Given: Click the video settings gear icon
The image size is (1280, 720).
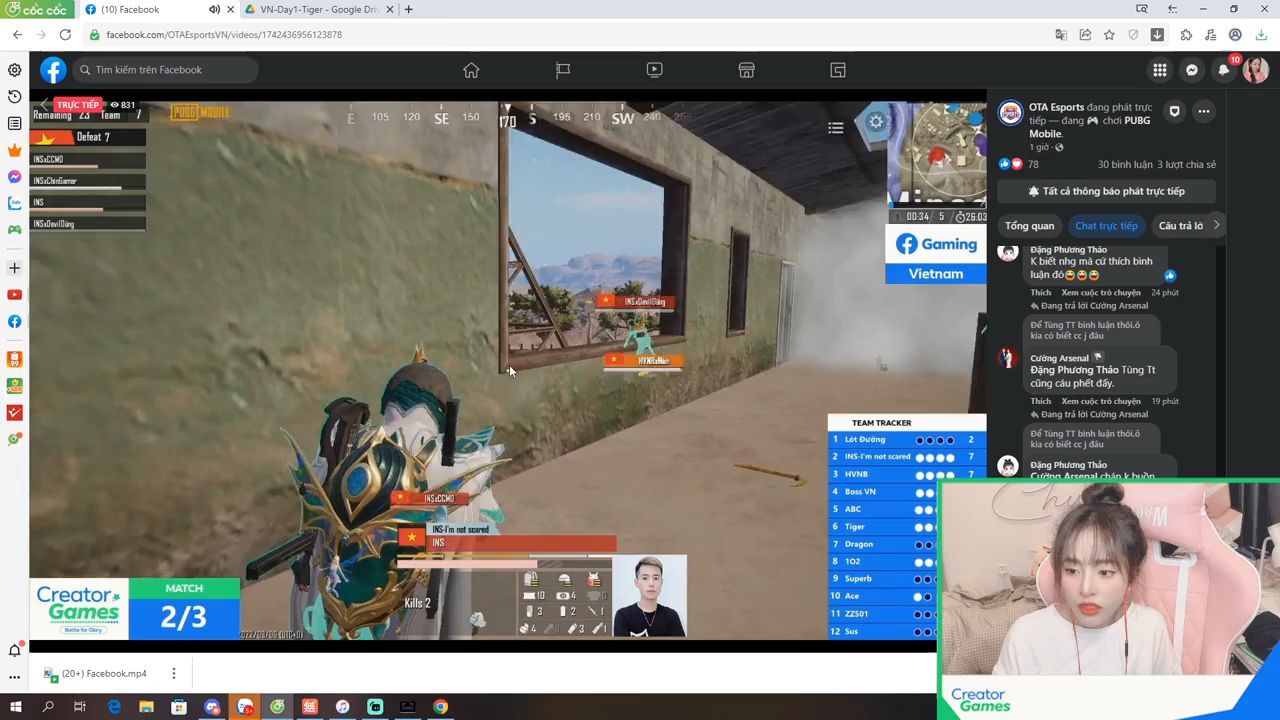Looking at the screenshot, I should click(876, 122).
